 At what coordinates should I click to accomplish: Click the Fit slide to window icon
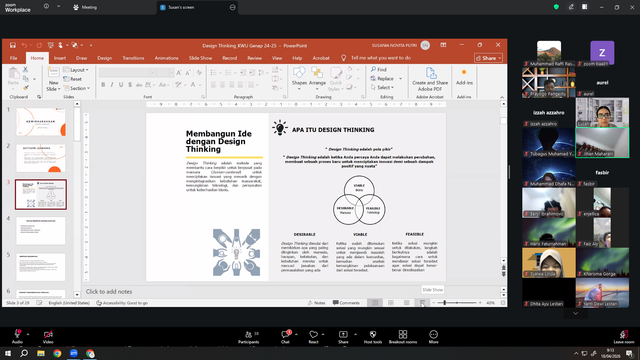click(503, 303)
